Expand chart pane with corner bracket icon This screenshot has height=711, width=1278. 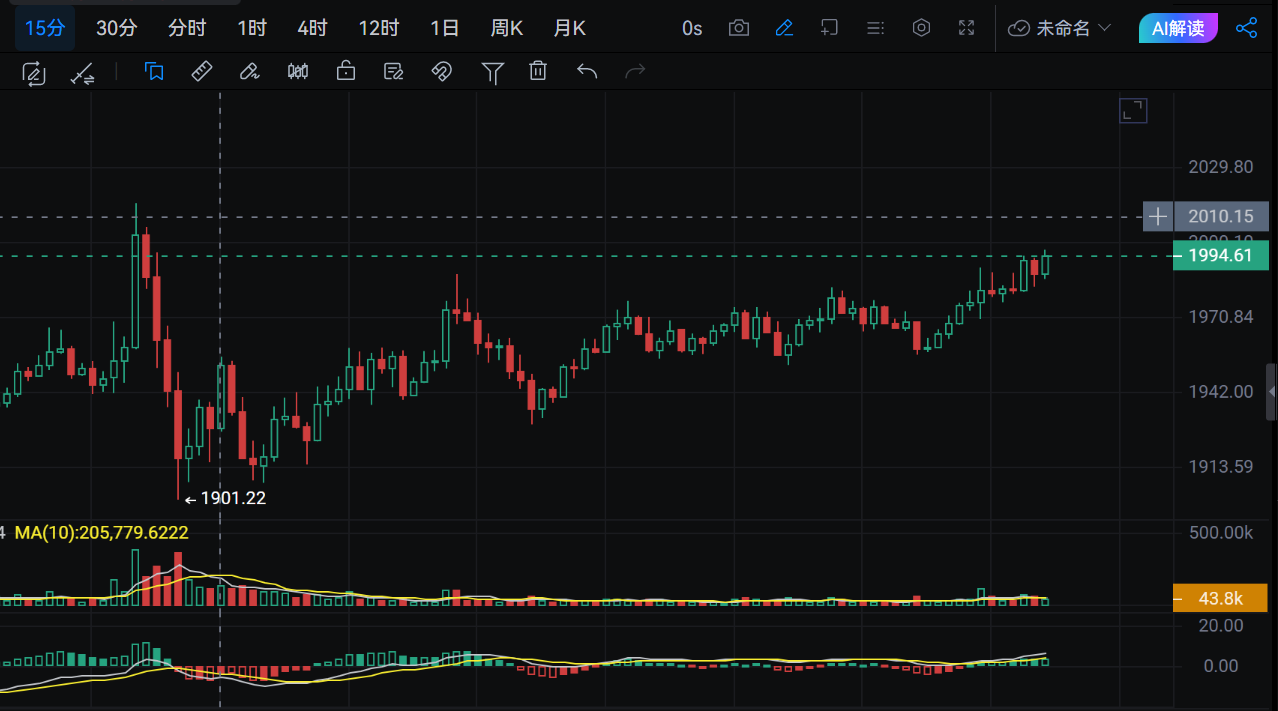click(x=1133, y=111)
